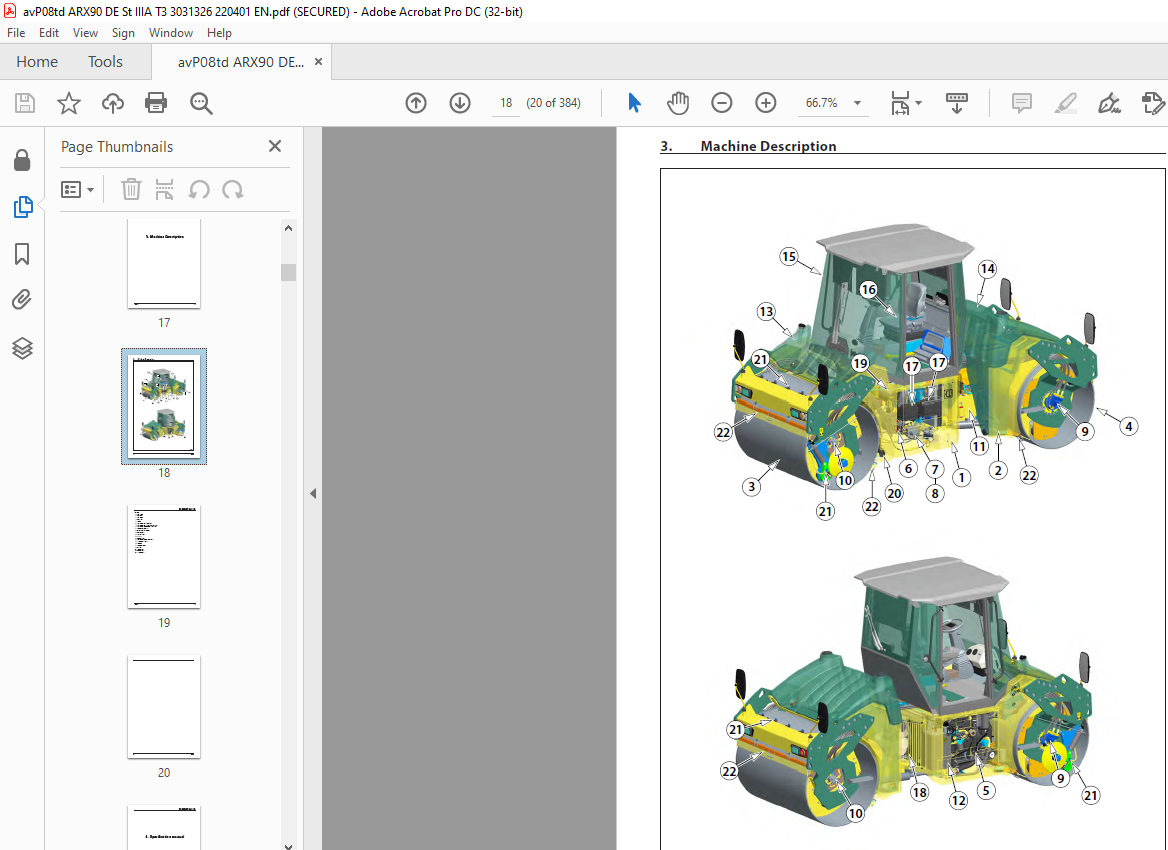Zoom in with the plus icon
1168x850 pixels.
click(765, 103)
